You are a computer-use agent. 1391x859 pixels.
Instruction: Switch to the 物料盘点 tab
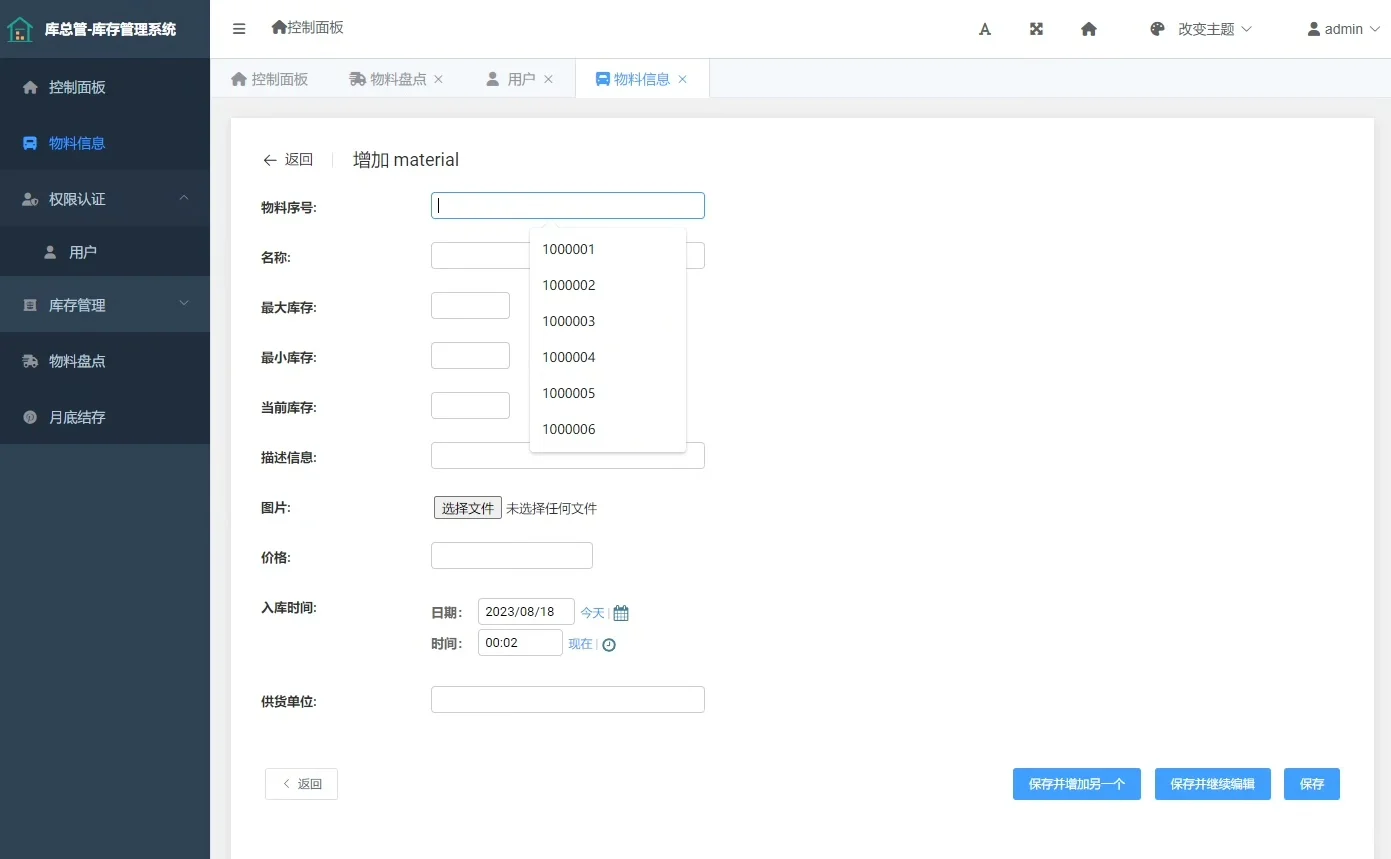pyautogui.click(x=395, y=78)
